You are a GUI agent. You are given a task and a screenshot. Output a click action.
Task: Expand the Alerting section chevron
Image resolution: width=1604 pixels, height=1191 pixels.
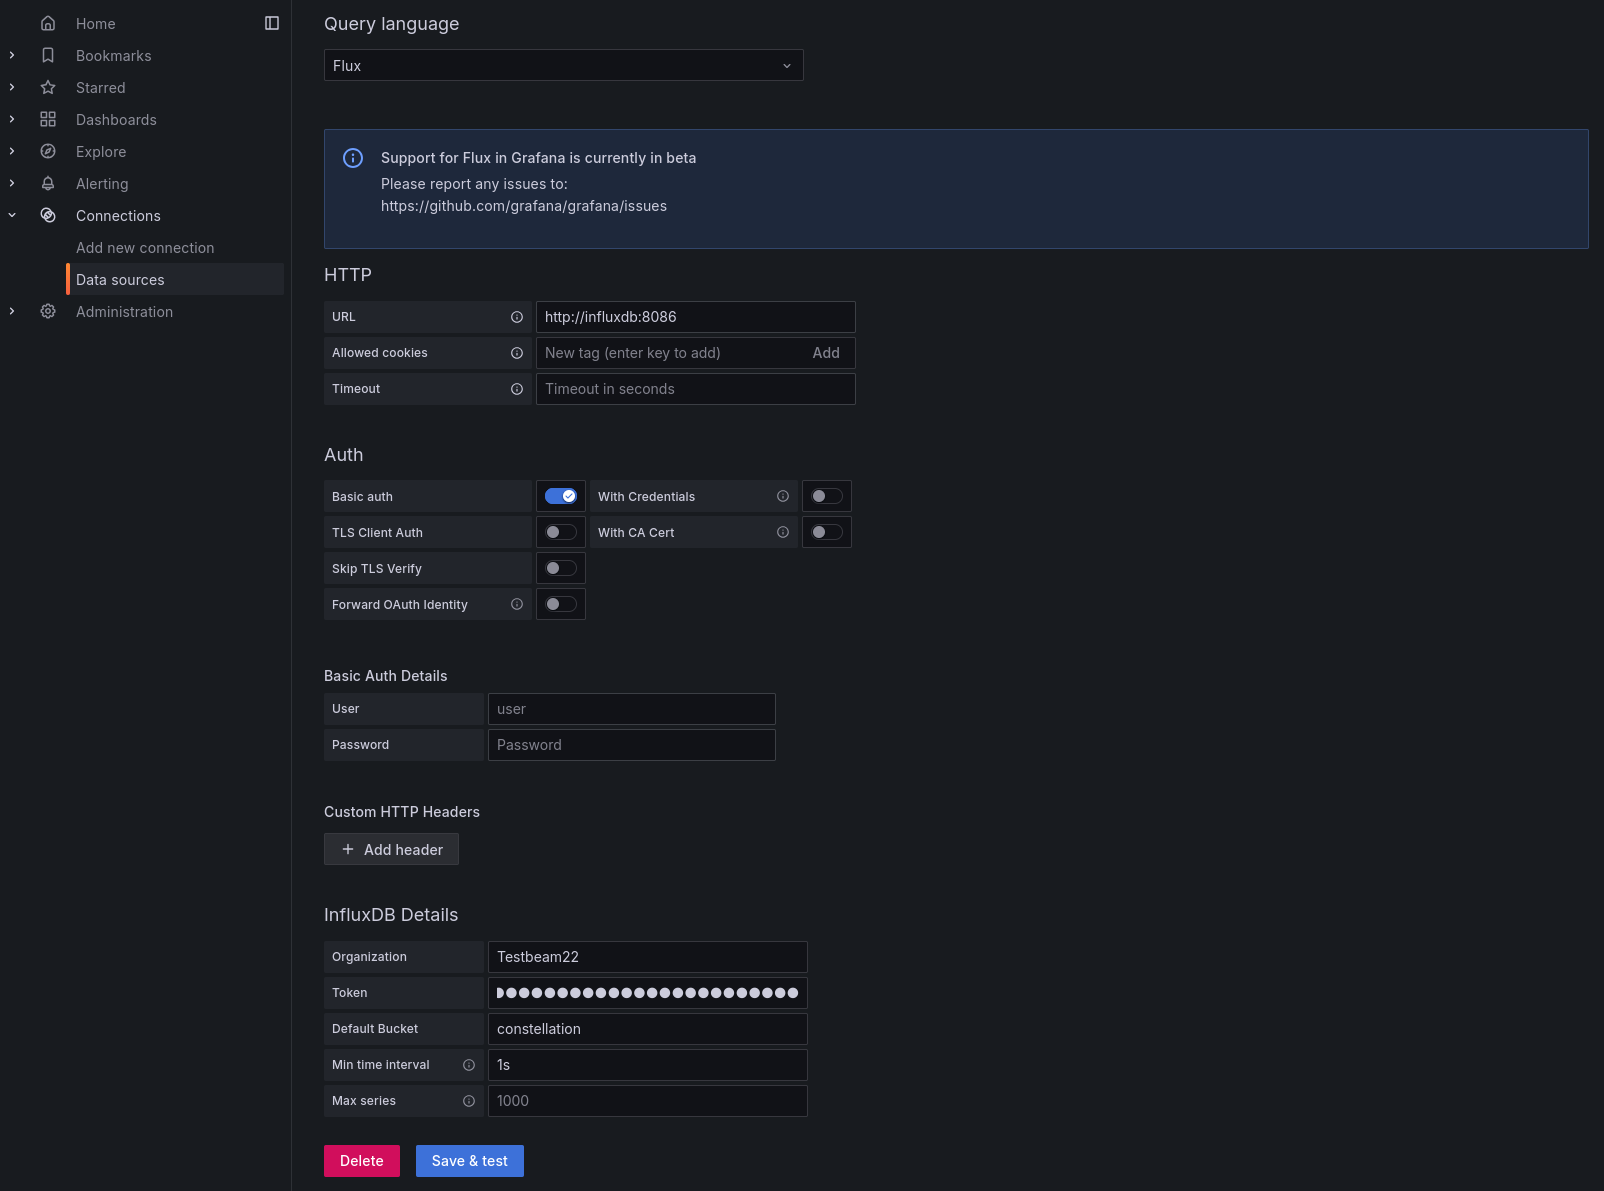tap(12, 183)
